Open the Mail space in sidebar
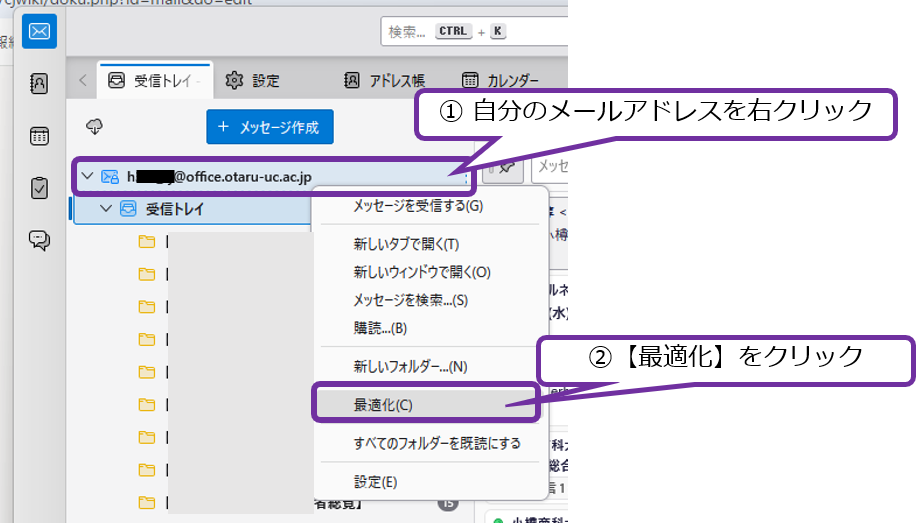This screenshot has height=523, width=916. tap(39, 30)
